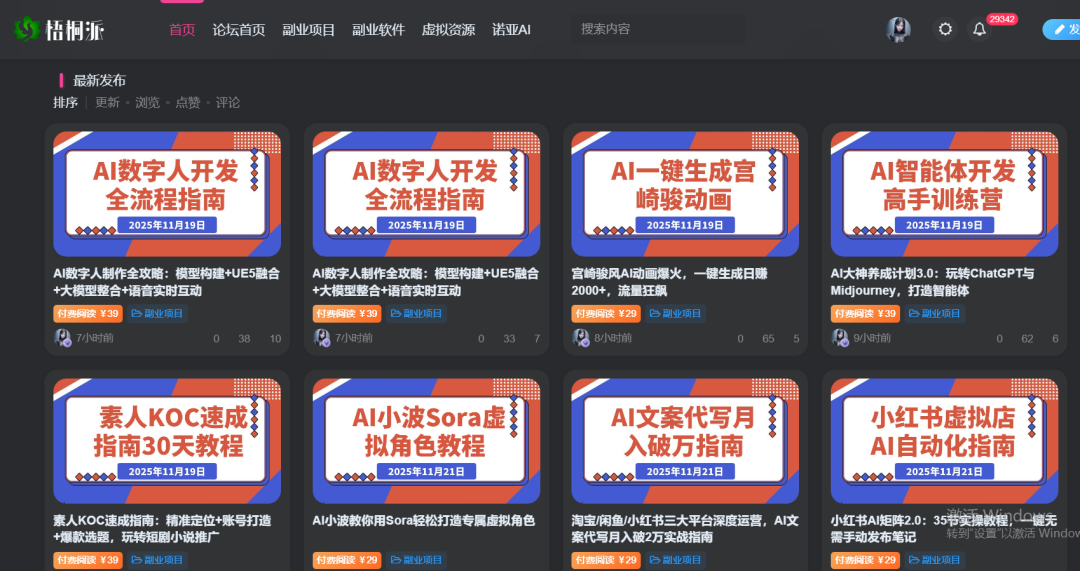Click the 最新发布 section heading
The image size is (1080, 571).
tap(99, 81)
